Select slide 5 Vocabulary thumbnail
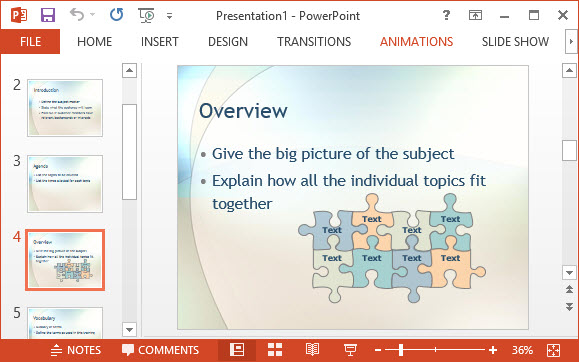The image size is (579, 362). [65, 322]
